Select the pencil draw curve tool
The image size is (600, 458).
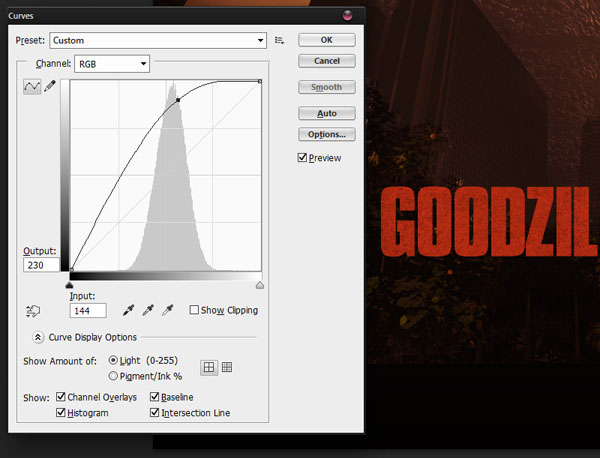pos(50,86)
